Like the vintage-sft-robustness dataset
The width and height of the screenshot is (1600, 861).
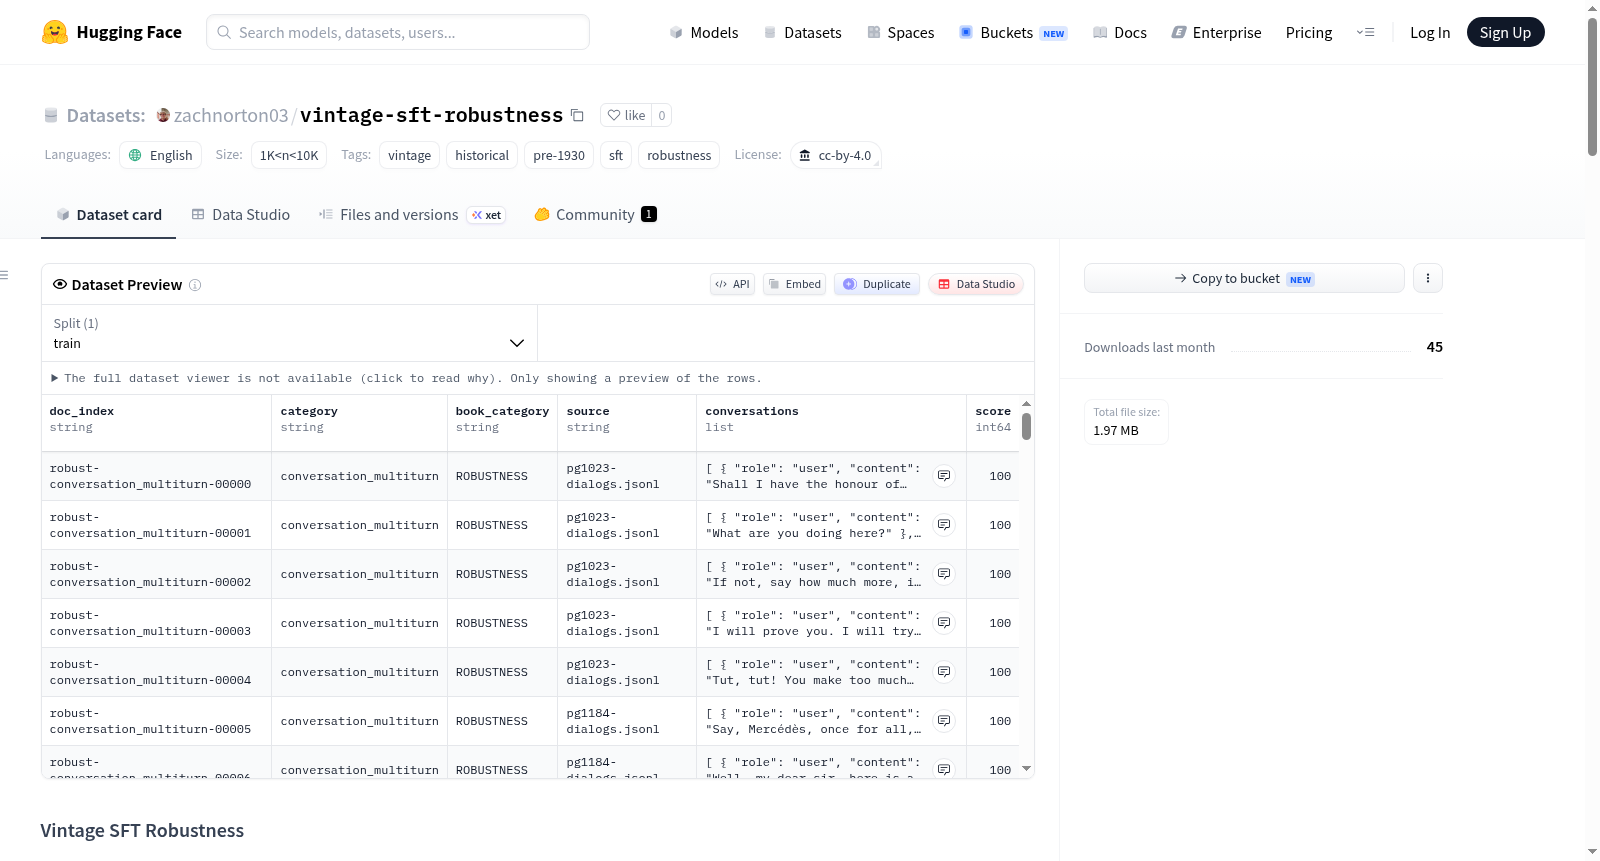[x=627, y=115]
